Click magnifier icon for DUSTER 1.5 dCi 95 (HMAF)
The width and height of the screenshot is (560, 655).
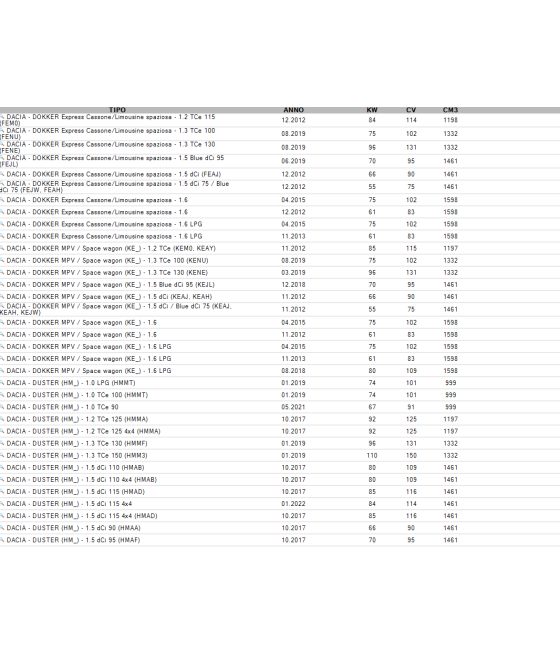(2, 540)
